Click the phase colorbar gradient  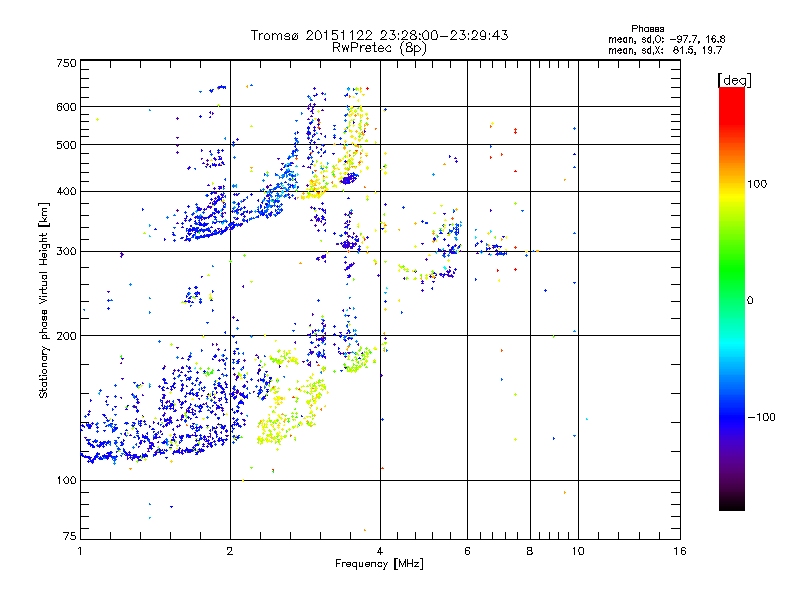pos(732,298)
